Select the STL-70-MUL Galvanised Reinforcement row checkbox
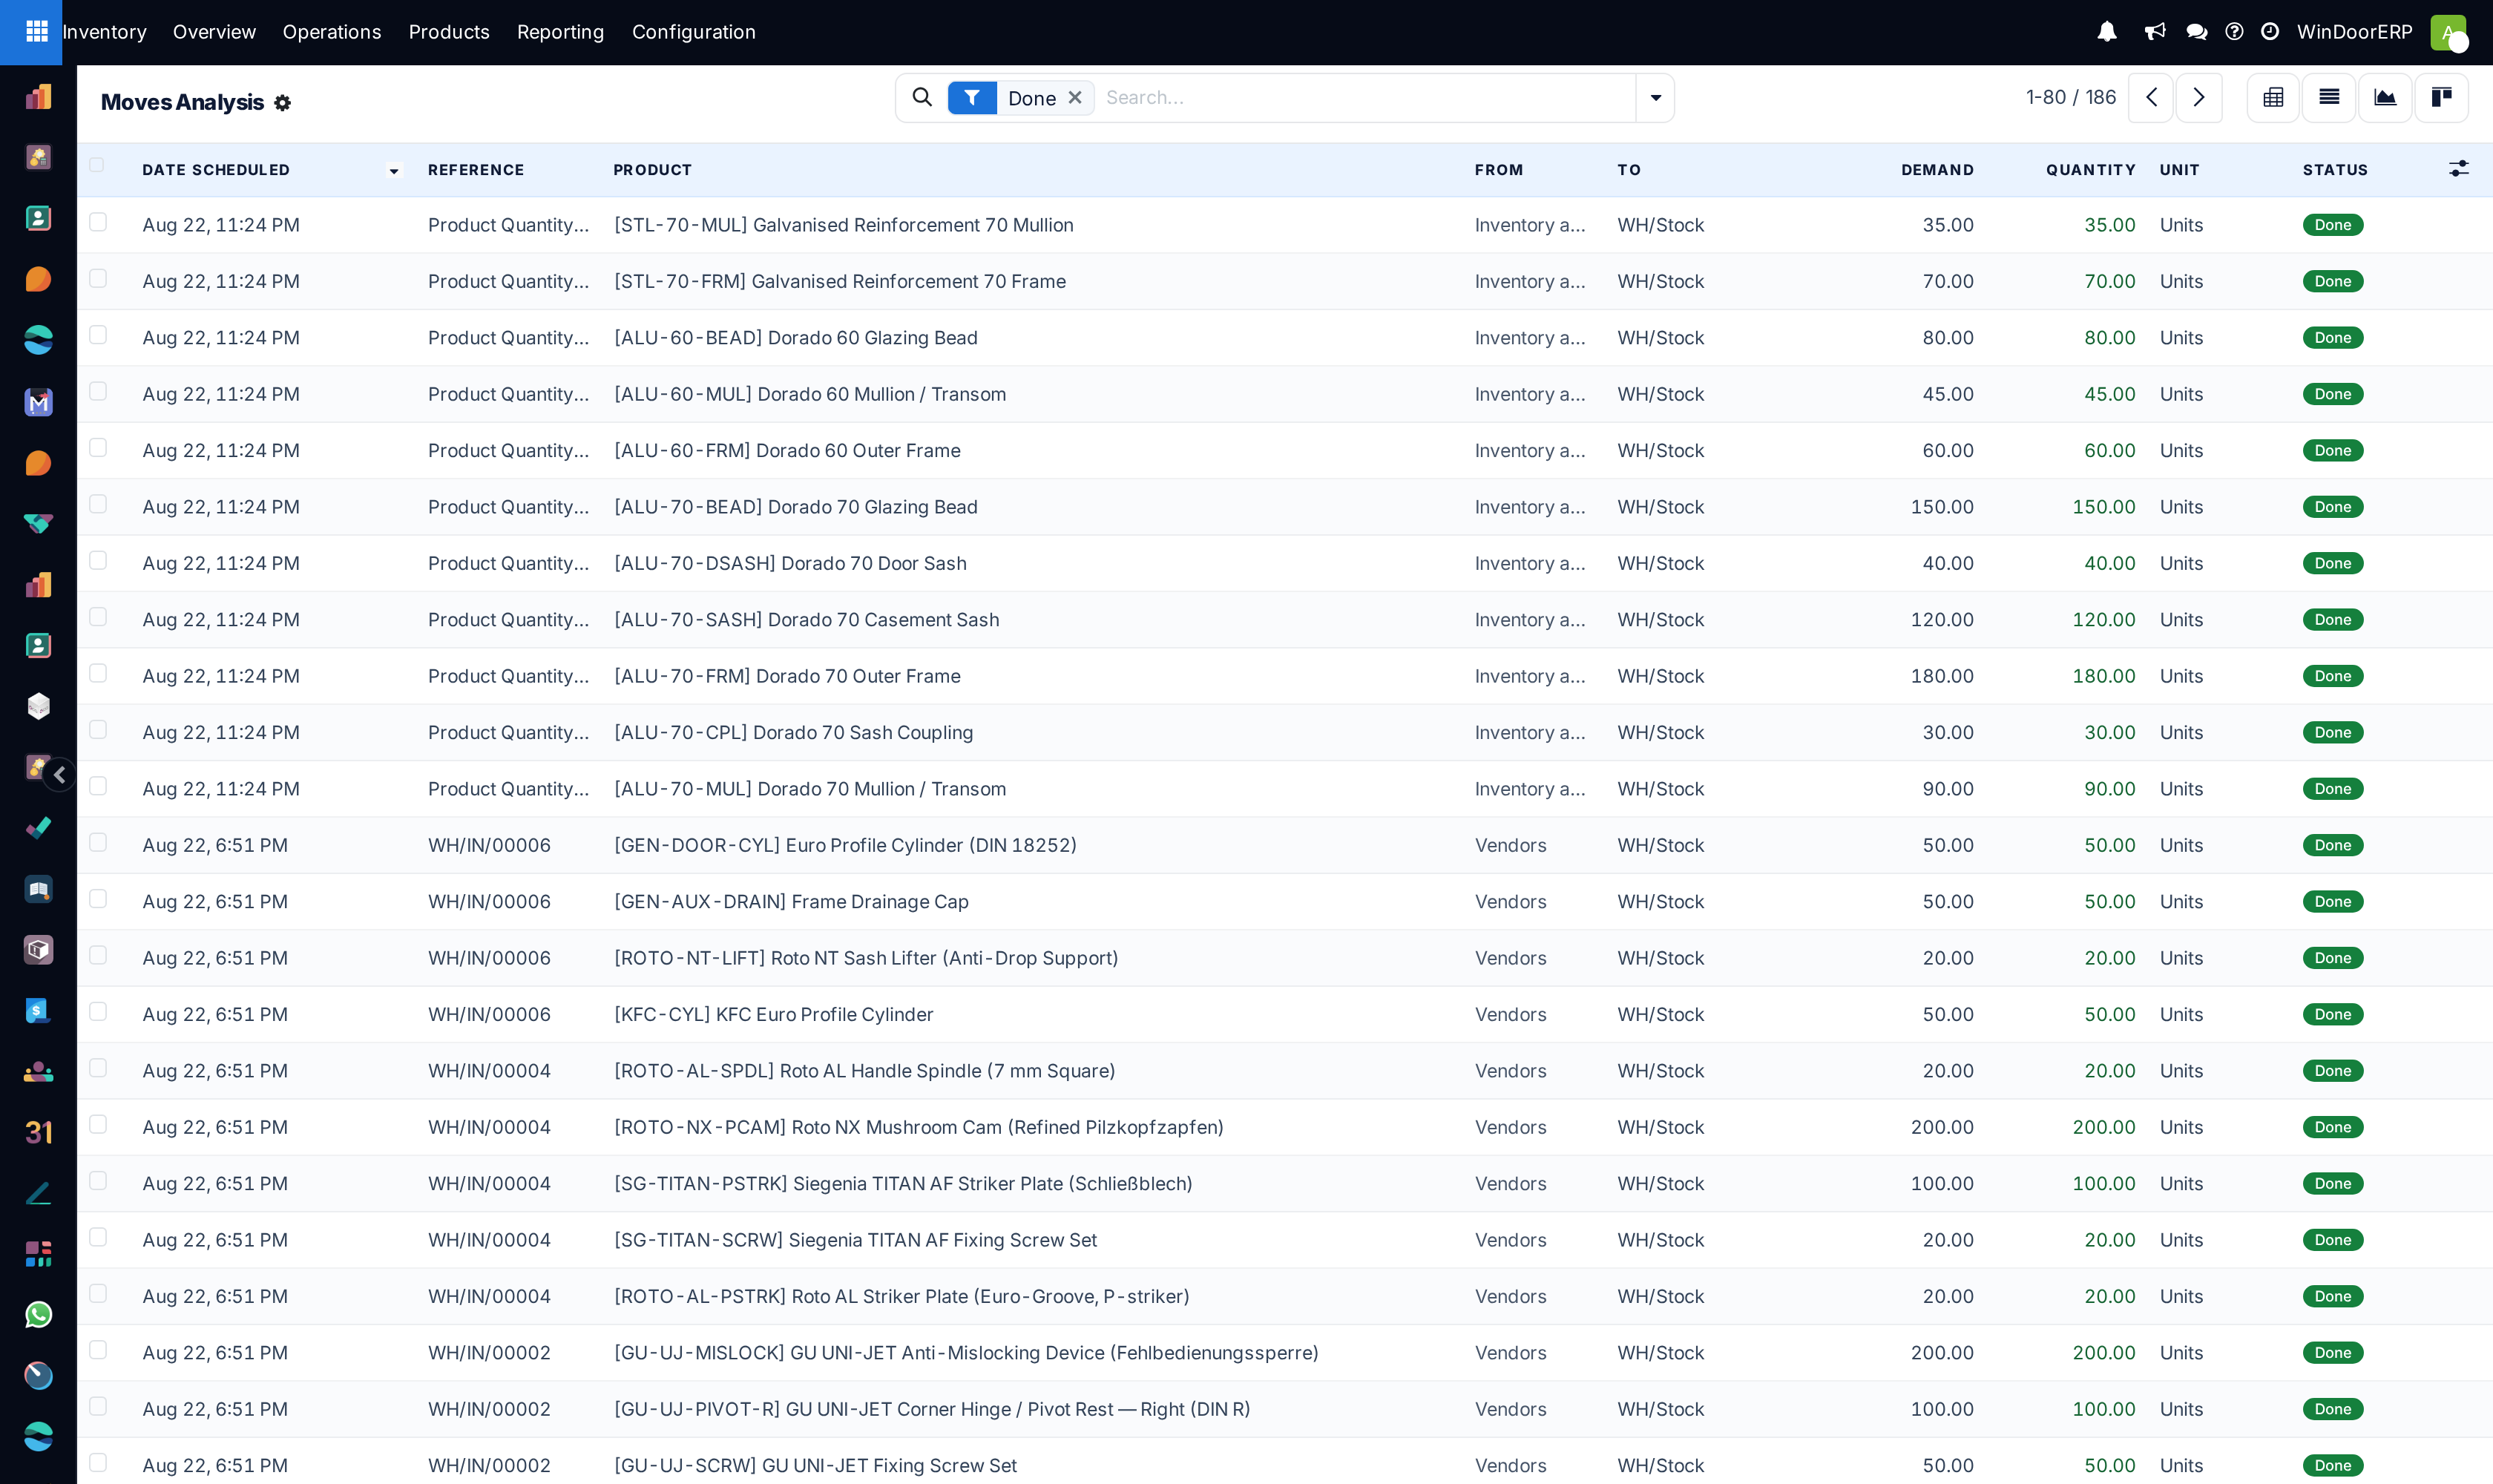The height and width of the screenshot is (1484, 2493). (x=98, y=222)
